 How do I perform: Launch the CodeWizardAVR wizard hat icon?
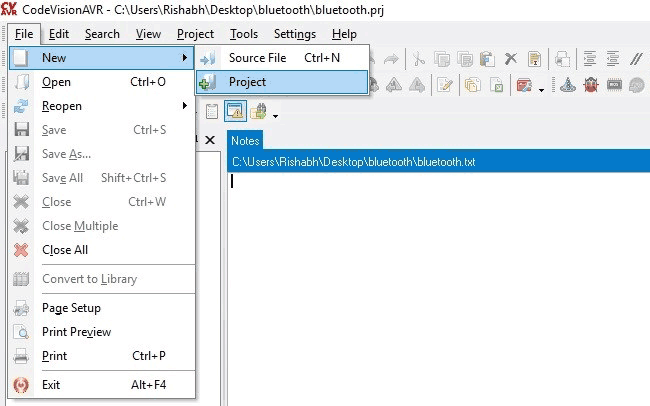click(x=567, y=86)
